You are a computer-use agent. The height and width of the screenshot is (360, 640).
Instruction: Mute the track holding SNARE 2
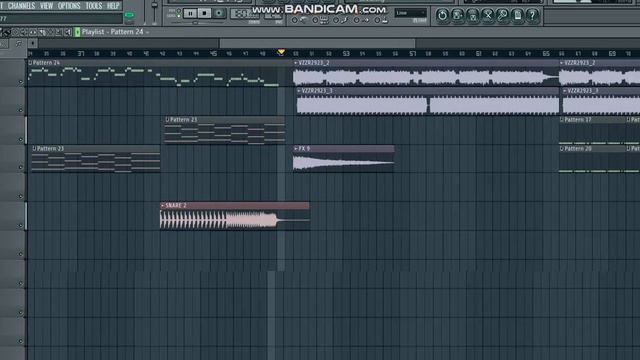(x=20, y=225)
